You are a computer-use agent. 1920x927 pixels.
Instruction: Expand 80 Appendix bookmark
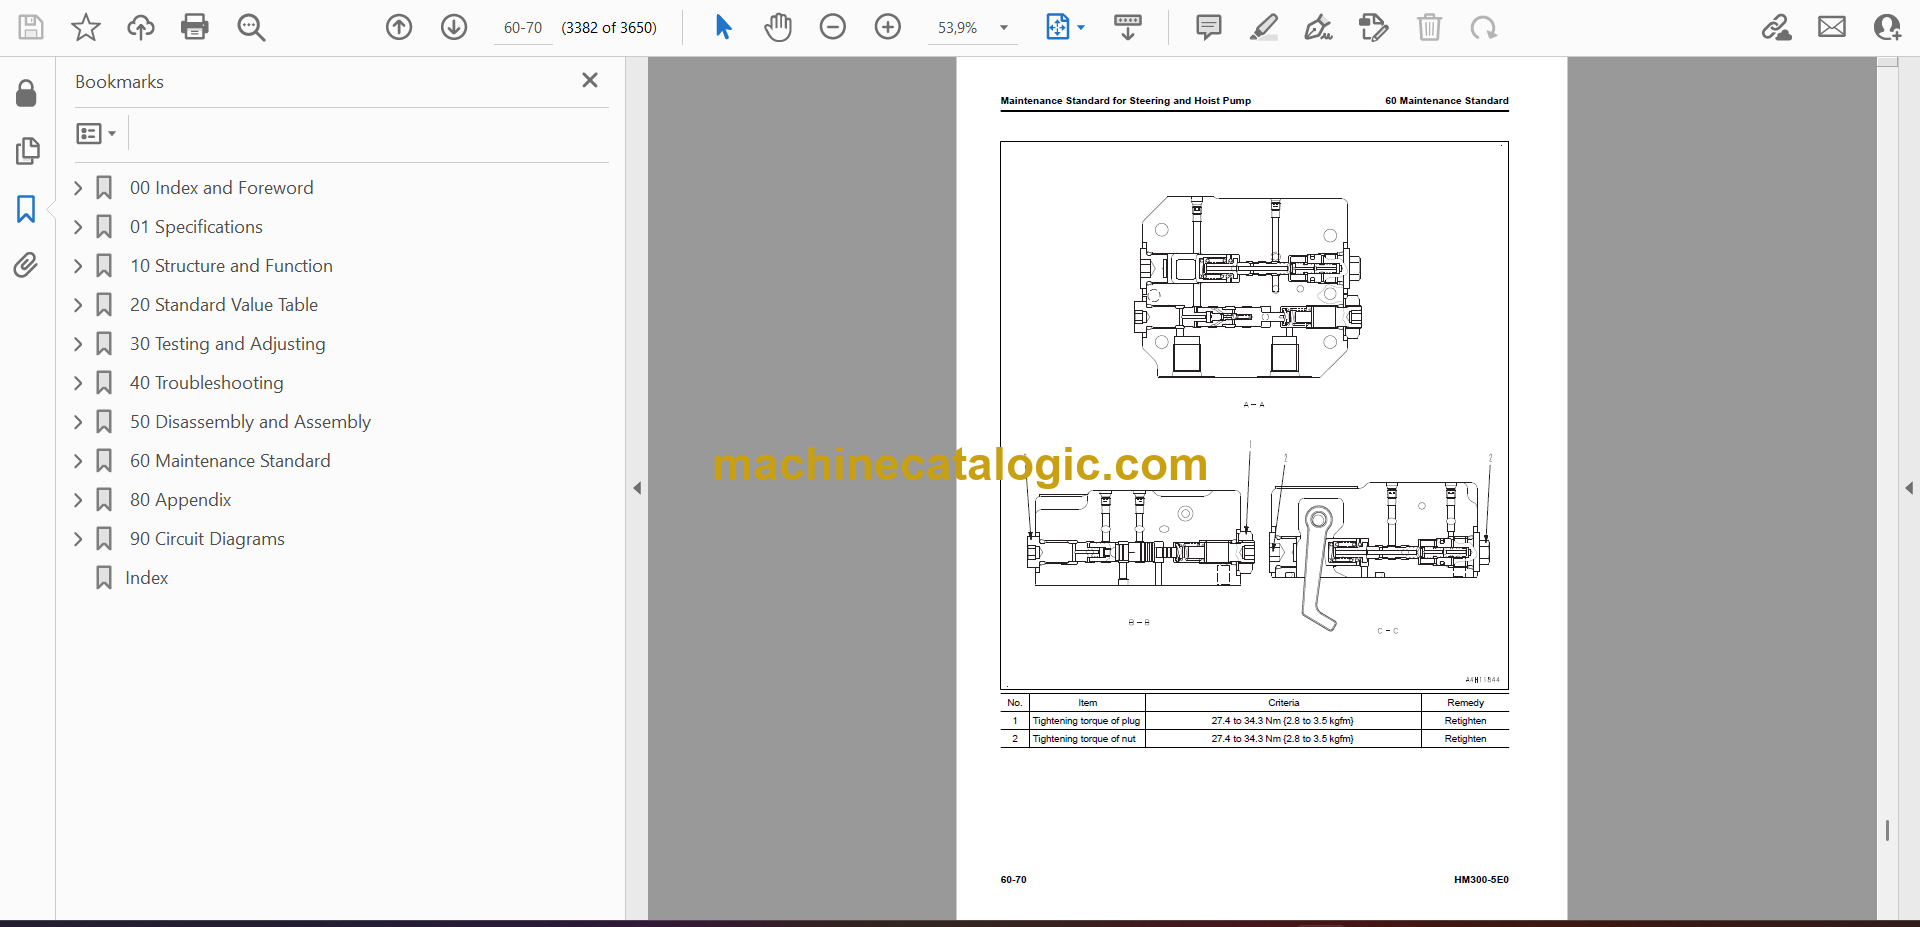(x=78, y=500)
